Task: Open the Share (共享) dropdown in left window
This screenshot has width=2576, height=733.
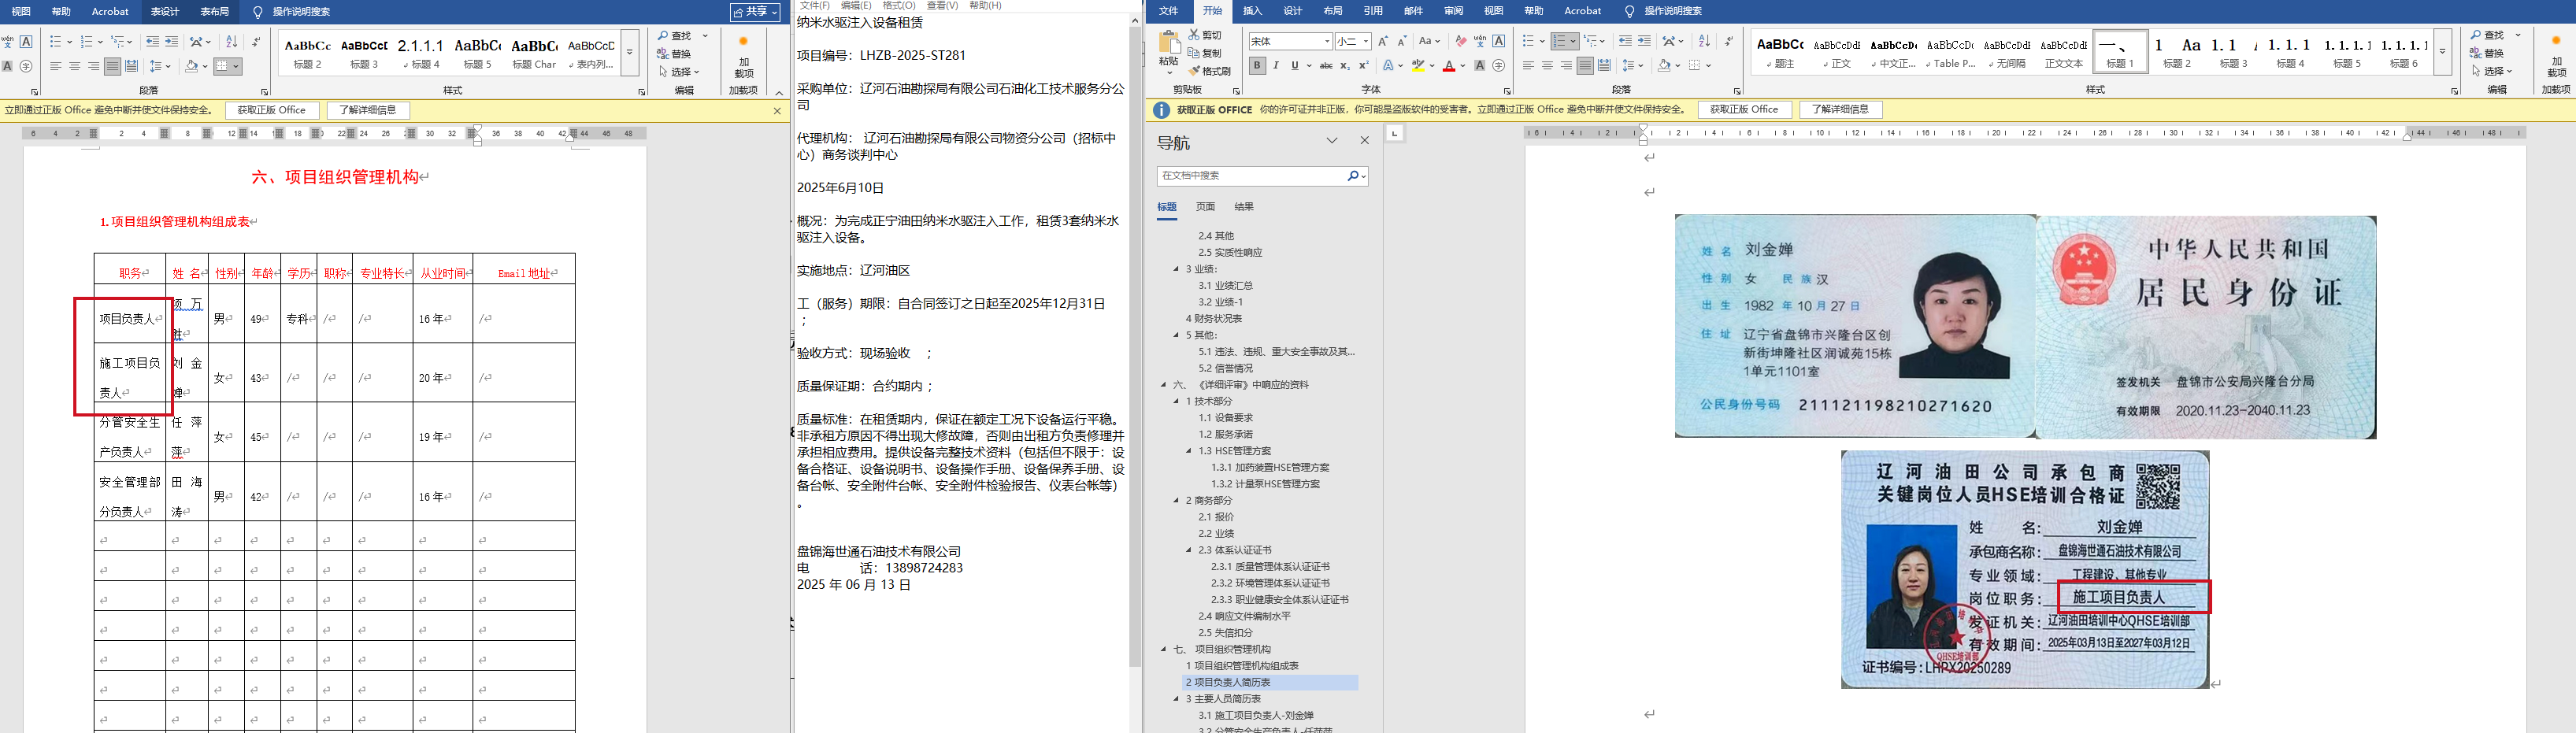Action: click(755, 12)
